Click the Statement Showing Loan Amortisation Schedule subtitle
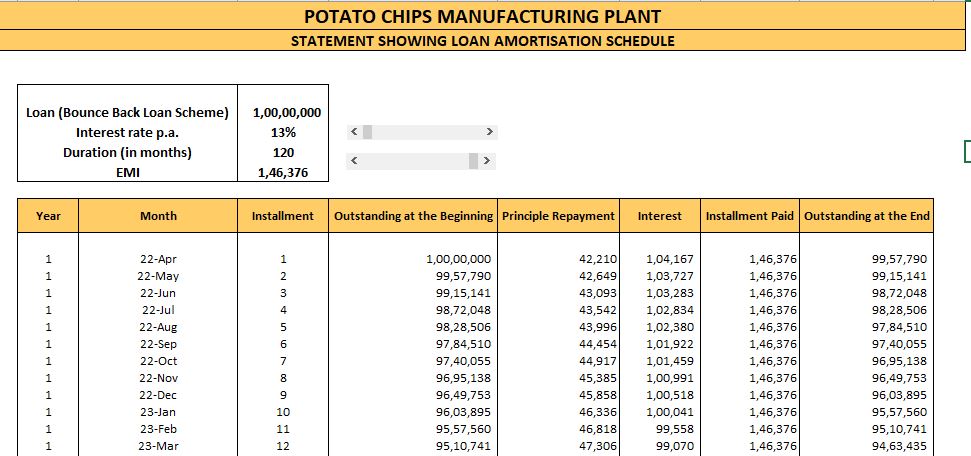The height and width of the screenshot is (456, 971). [482, 41]
